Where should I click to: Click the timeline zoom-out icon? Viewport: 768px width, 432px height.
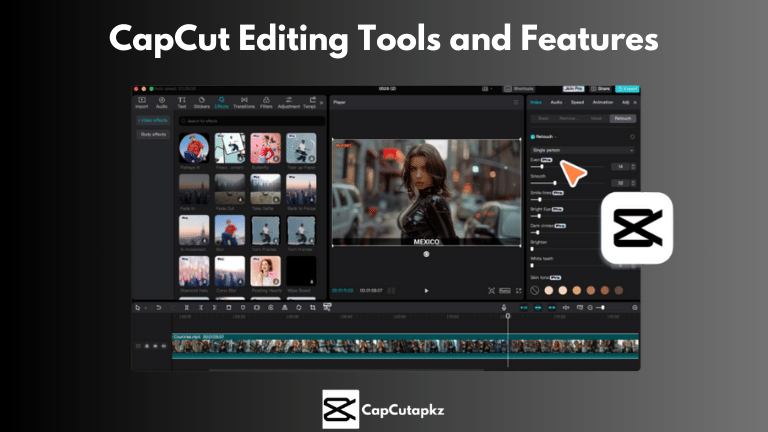[x=590, y=308]
